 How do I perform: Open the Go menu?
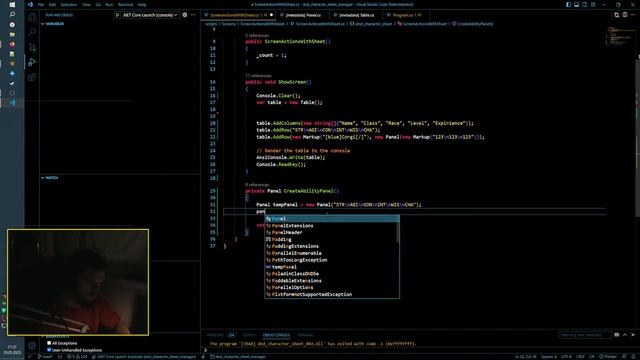point(98,4)
